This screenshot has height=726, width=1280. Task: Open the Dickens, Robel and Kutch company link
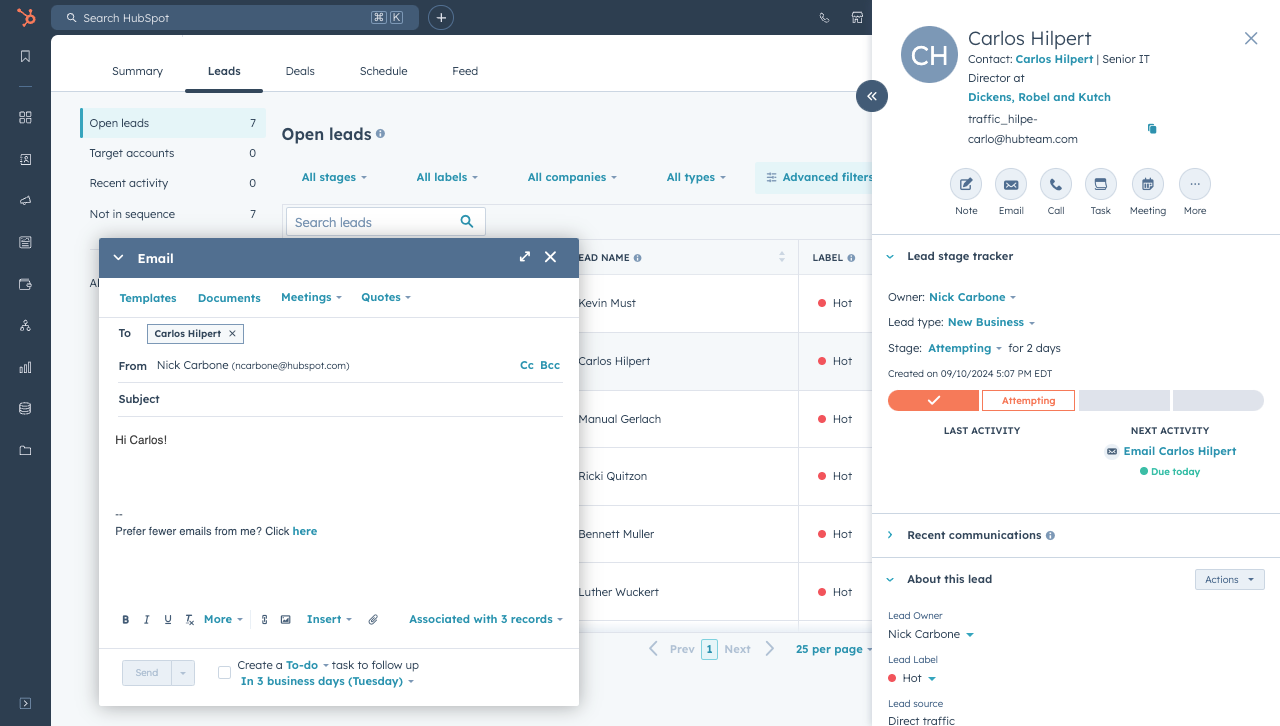1039,97
